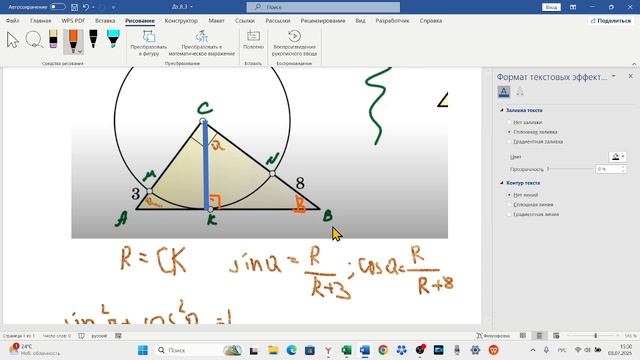The height and width of the screenshot is (360, 640).
Task: Click Convert to Shape (Преобразовать в фигуру)
Action: (x=149, y=43)
